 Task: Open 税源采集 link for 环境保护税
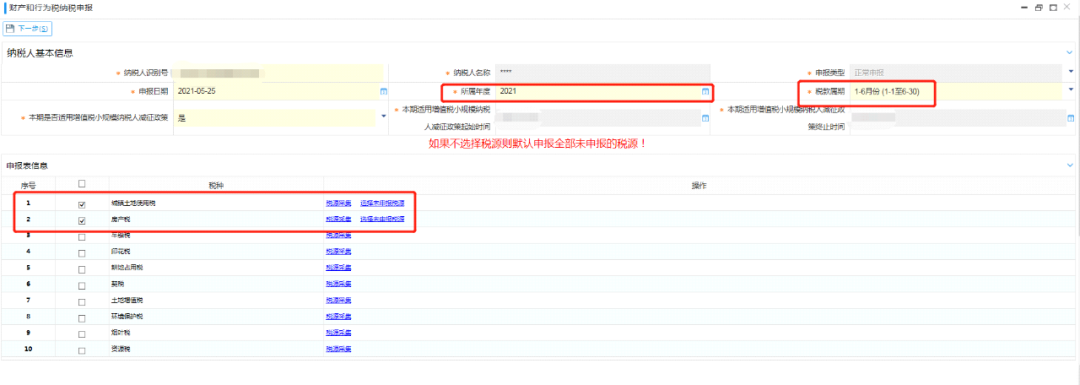(x=339, y=316)
